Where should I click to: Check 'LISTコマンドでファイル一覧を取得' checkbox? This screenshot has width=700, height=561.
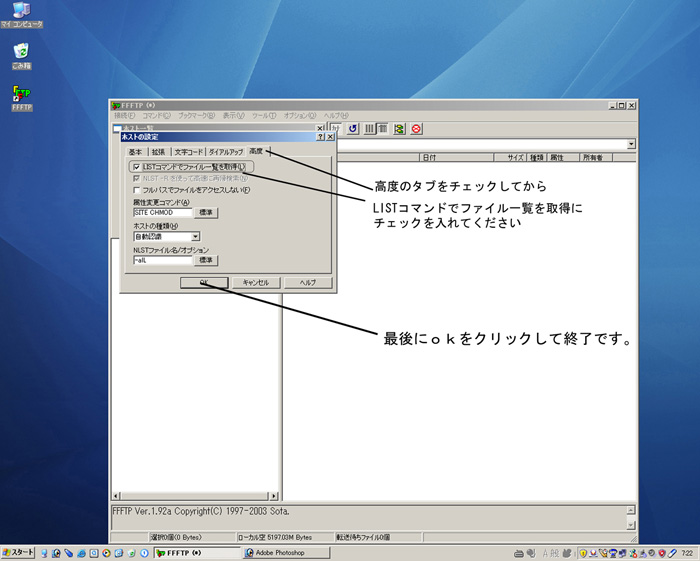tap(137, 167)
